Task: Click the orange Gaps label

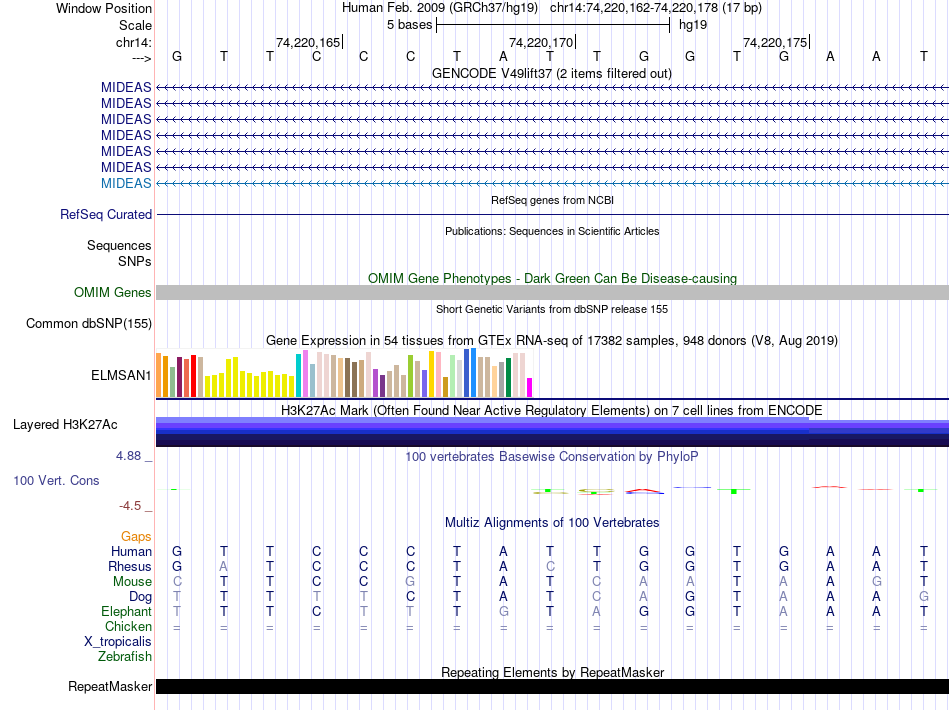Action: (136, 537)
